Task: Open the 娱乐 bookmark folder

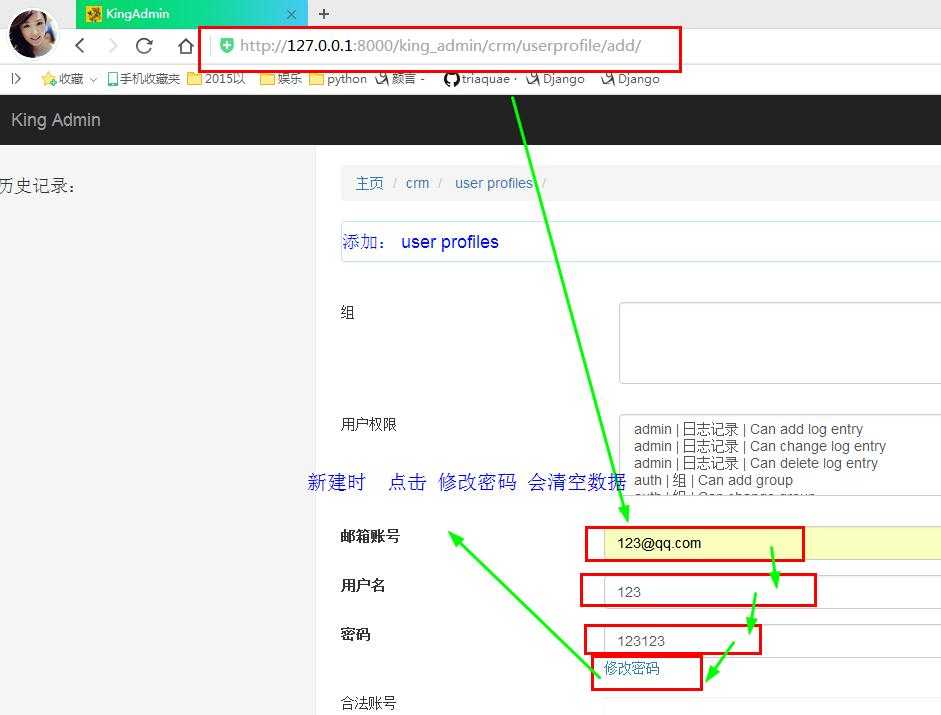Action: tap(281, 79)
